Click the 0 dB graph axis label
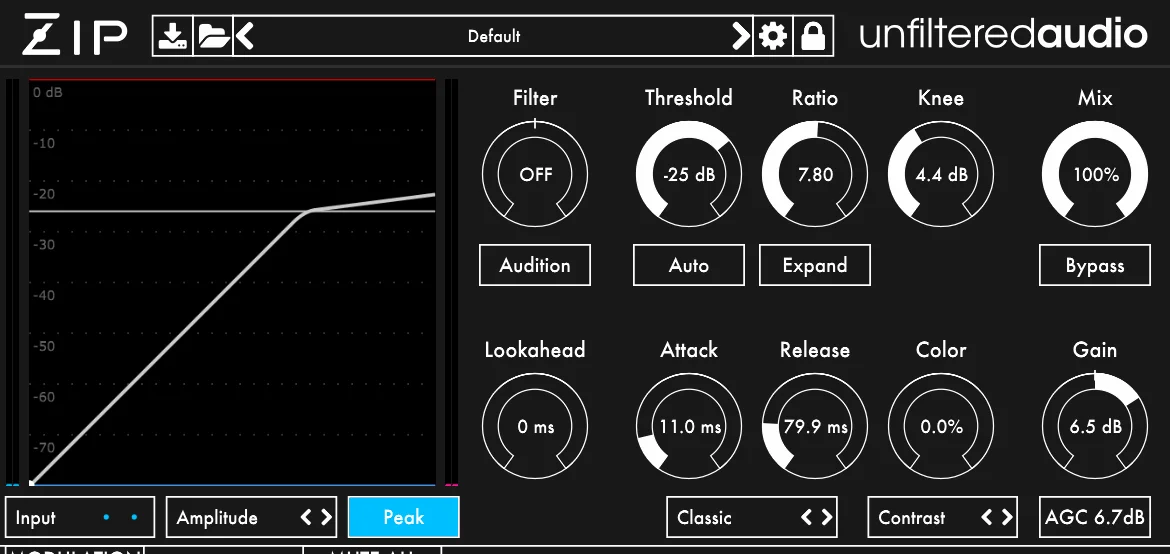 tap(48, 93)
